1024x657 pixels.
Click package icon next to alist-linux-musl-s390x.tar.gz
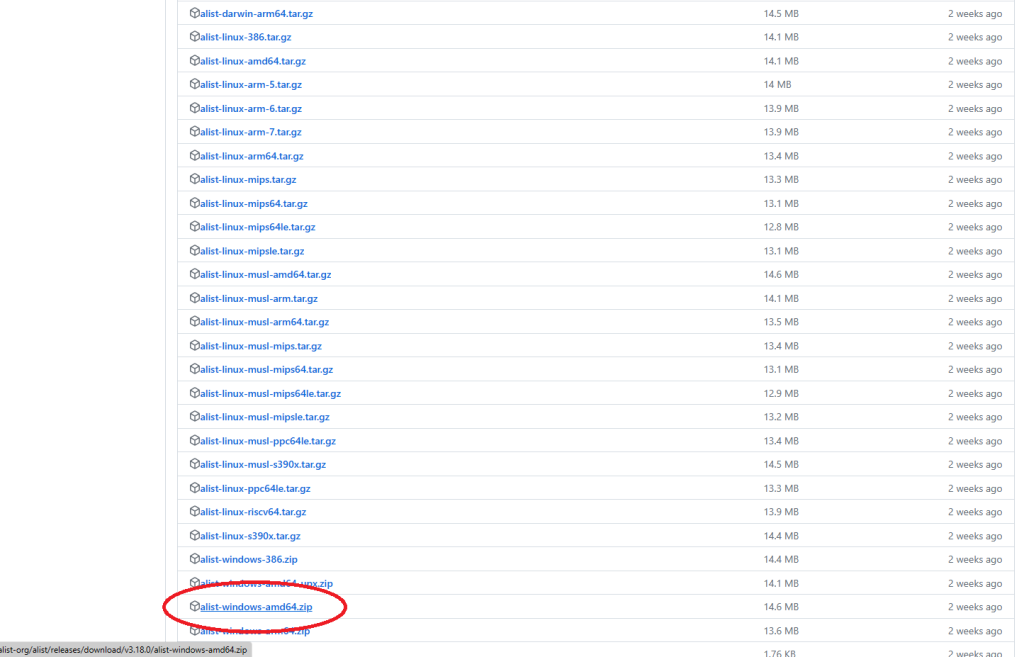coord(194,465)
